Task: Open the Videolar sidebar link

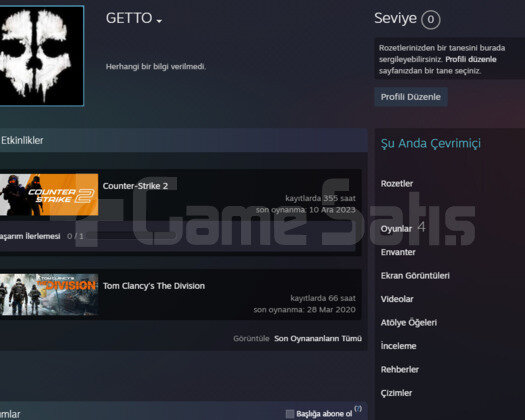Action: [x=397, y=299]
